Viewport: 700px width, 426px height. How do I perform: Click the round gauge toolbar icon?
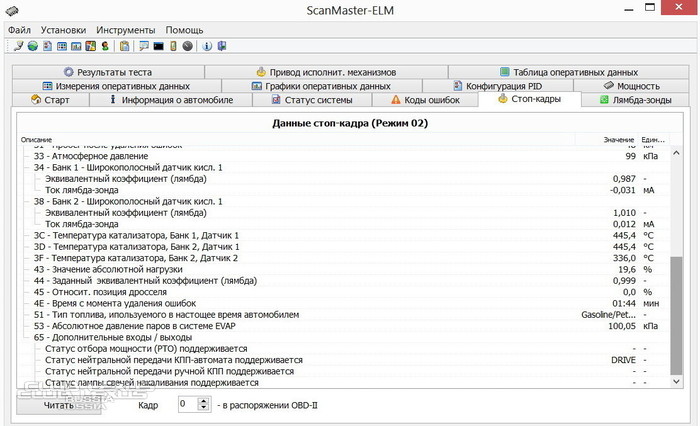tap(187, 46)
